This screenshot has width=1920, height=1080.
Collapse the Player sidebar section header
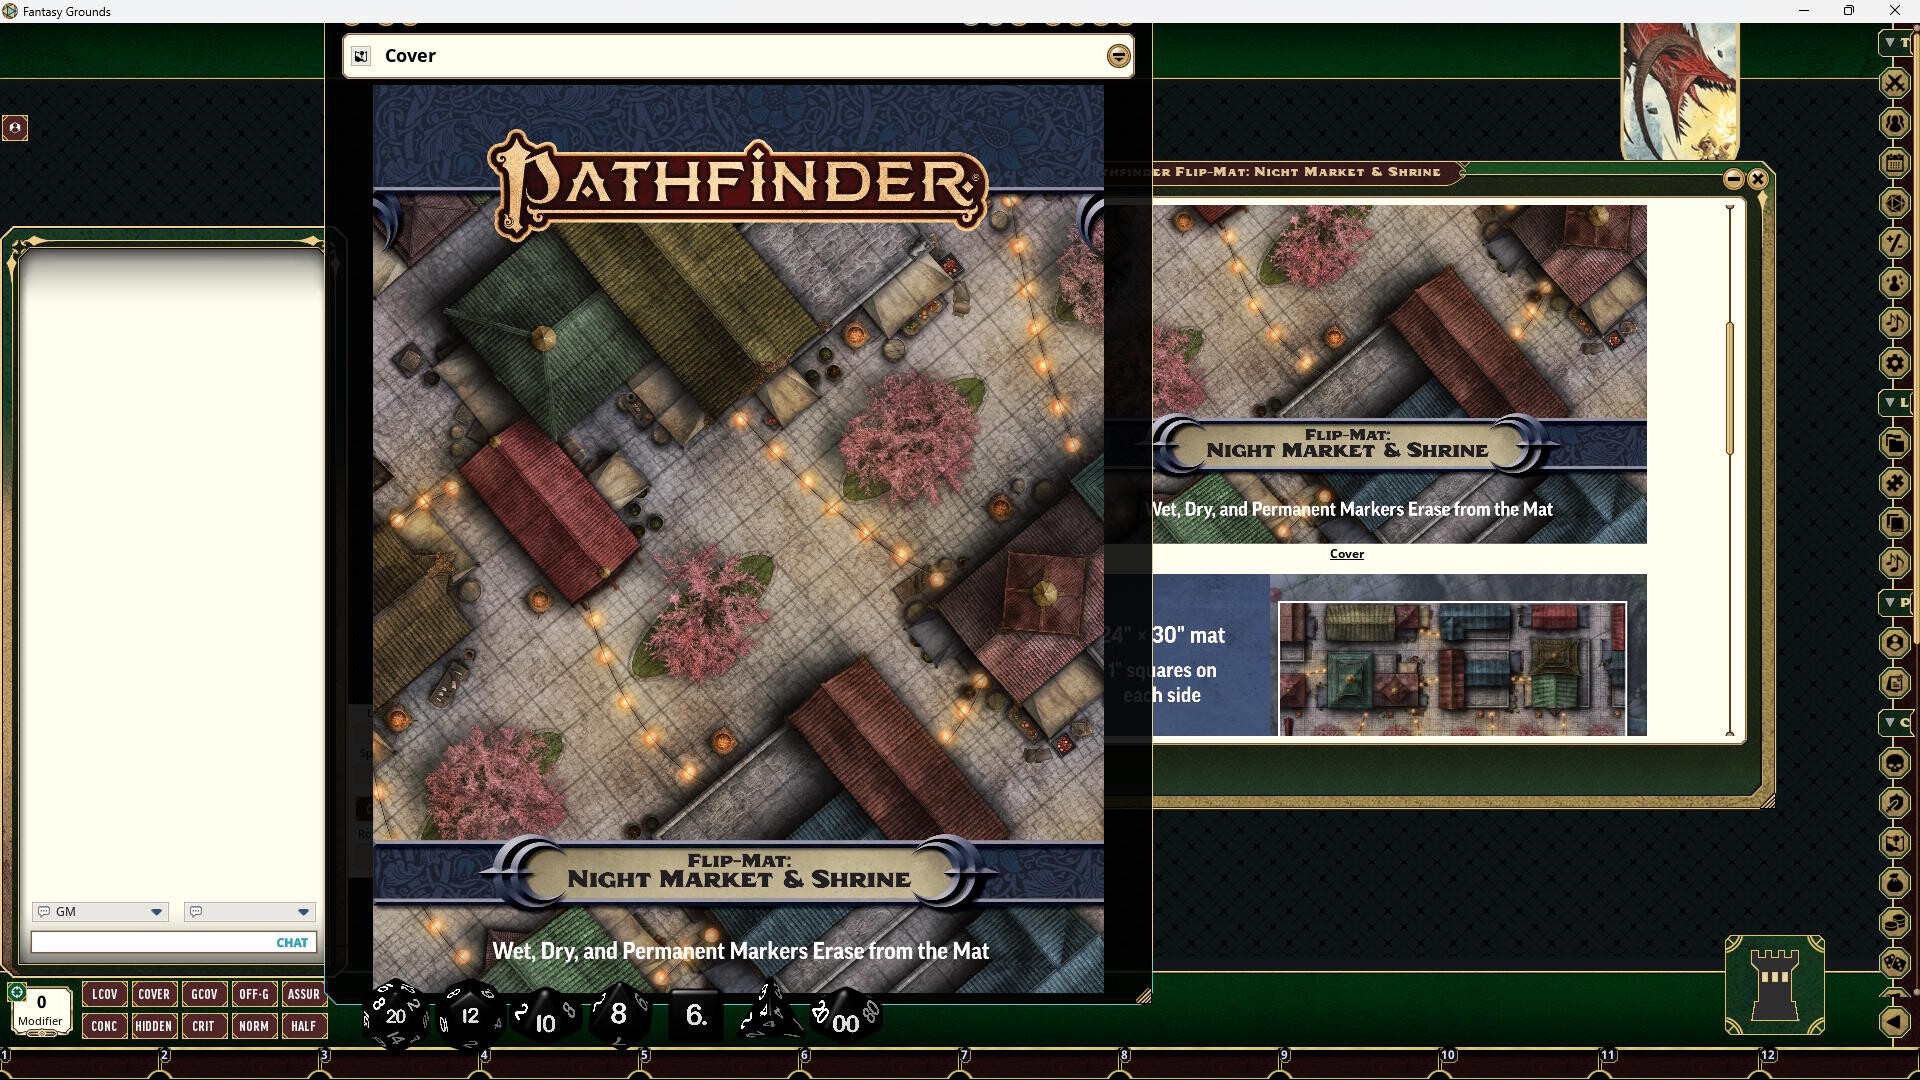coord(1895,603)
